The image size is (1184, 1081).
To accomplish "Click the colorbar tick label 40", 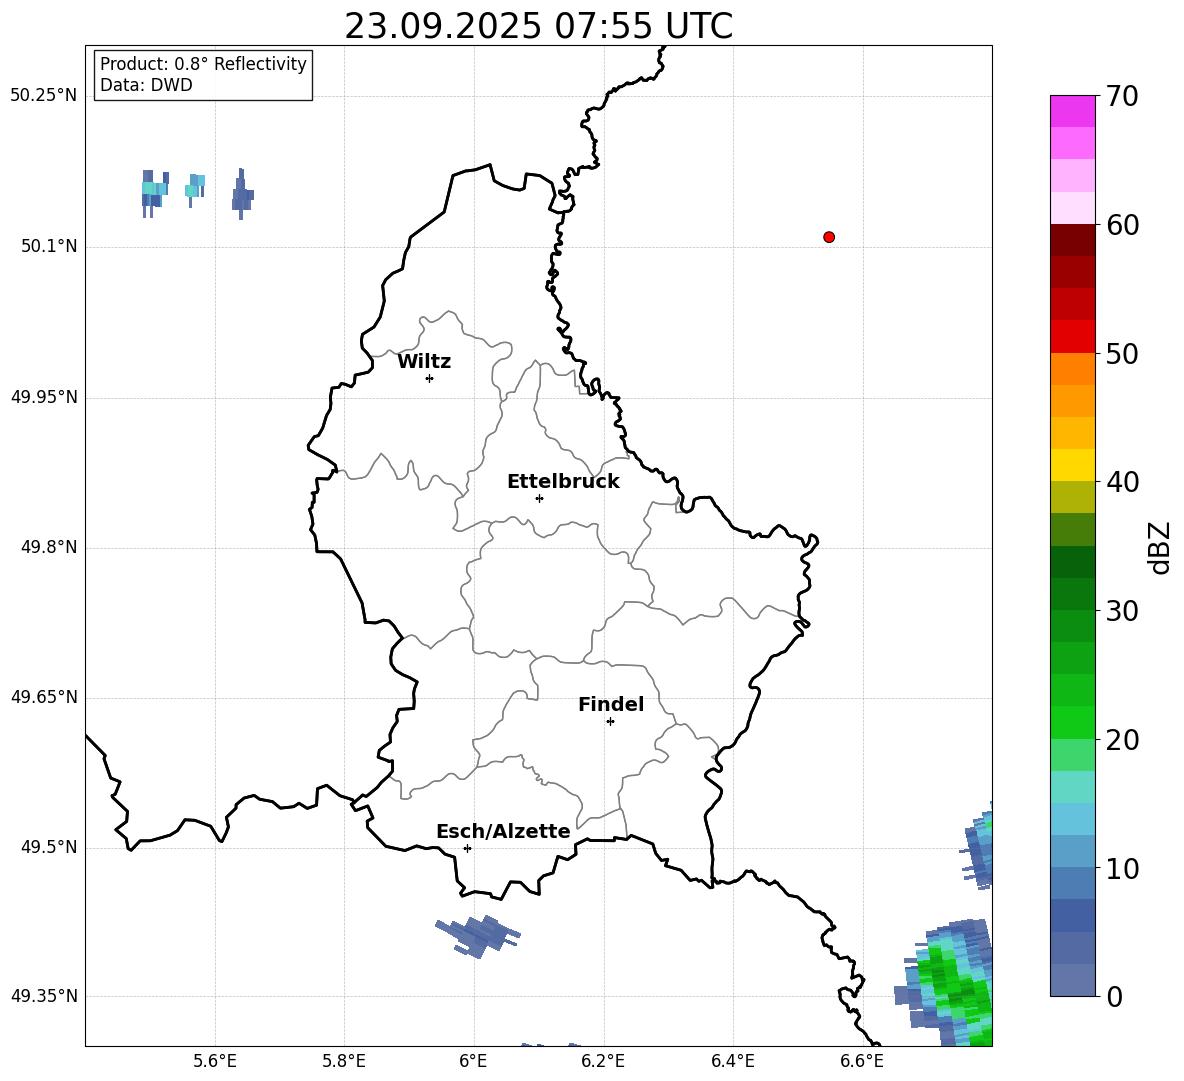I will point(1121,482).
